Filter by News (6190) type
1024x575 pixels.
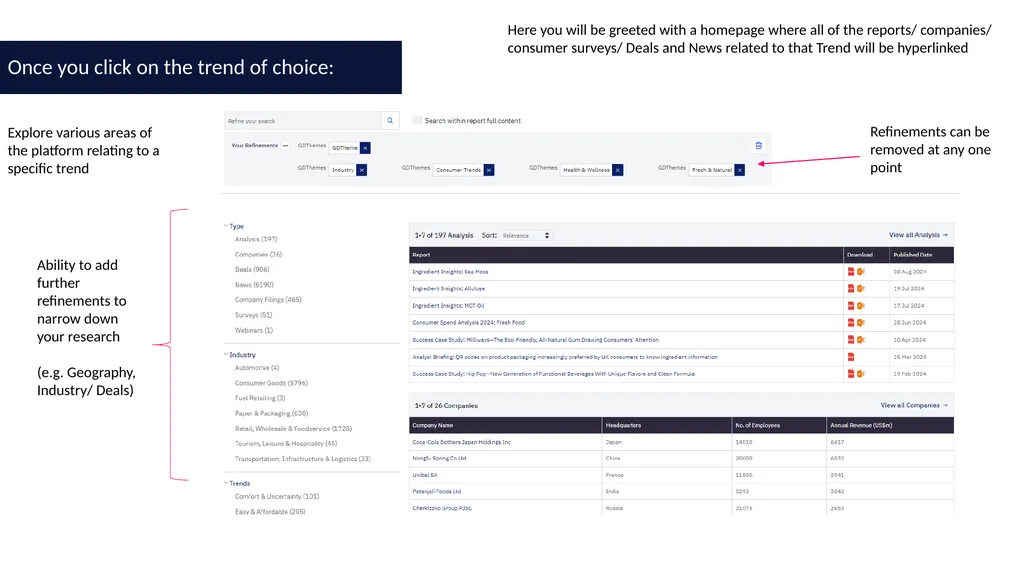(x=254, y=285)
